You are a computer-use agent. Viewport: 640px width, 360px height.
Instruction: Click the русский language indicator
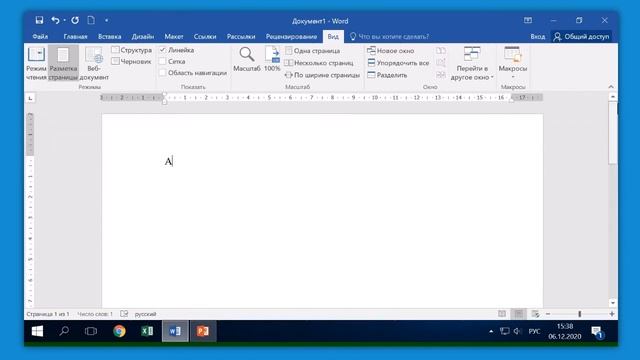coord(146,314)
